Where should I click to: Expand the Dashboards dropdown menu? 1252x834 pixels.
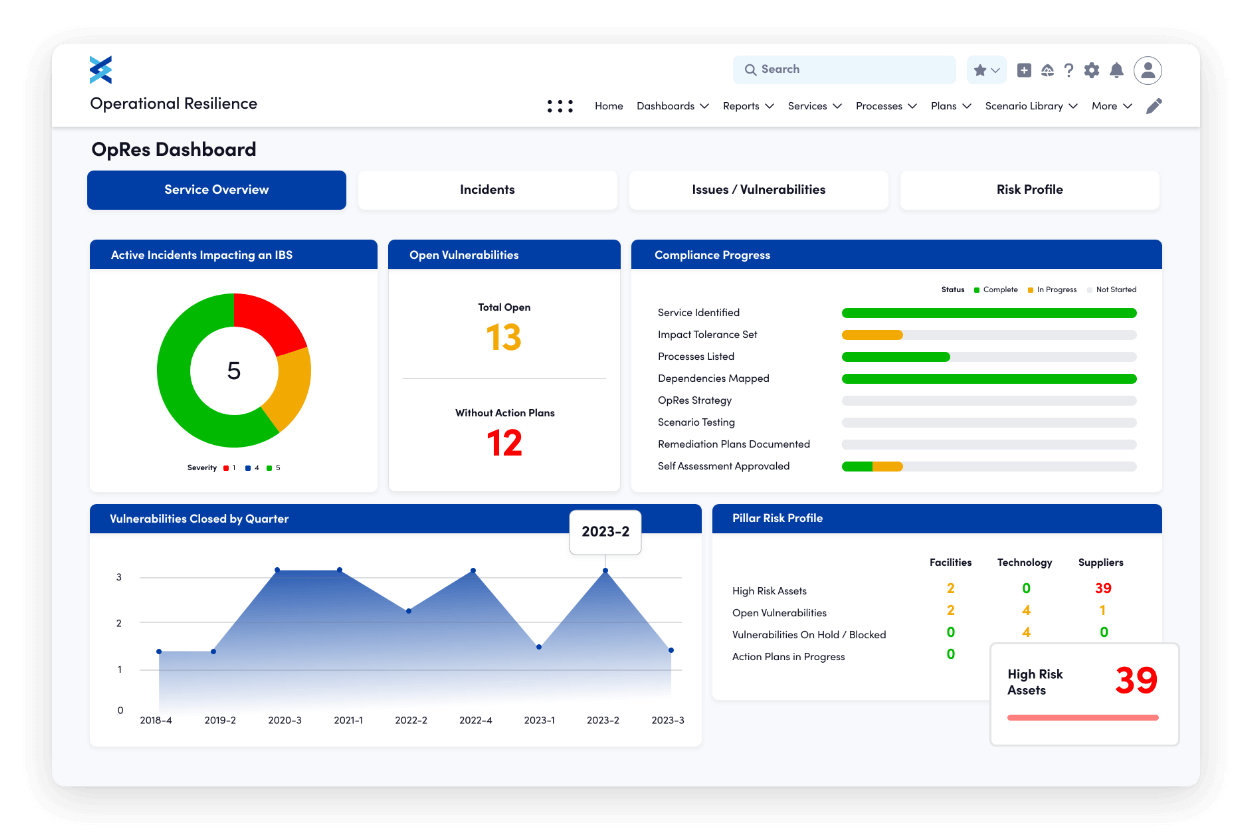pos(672,105)
